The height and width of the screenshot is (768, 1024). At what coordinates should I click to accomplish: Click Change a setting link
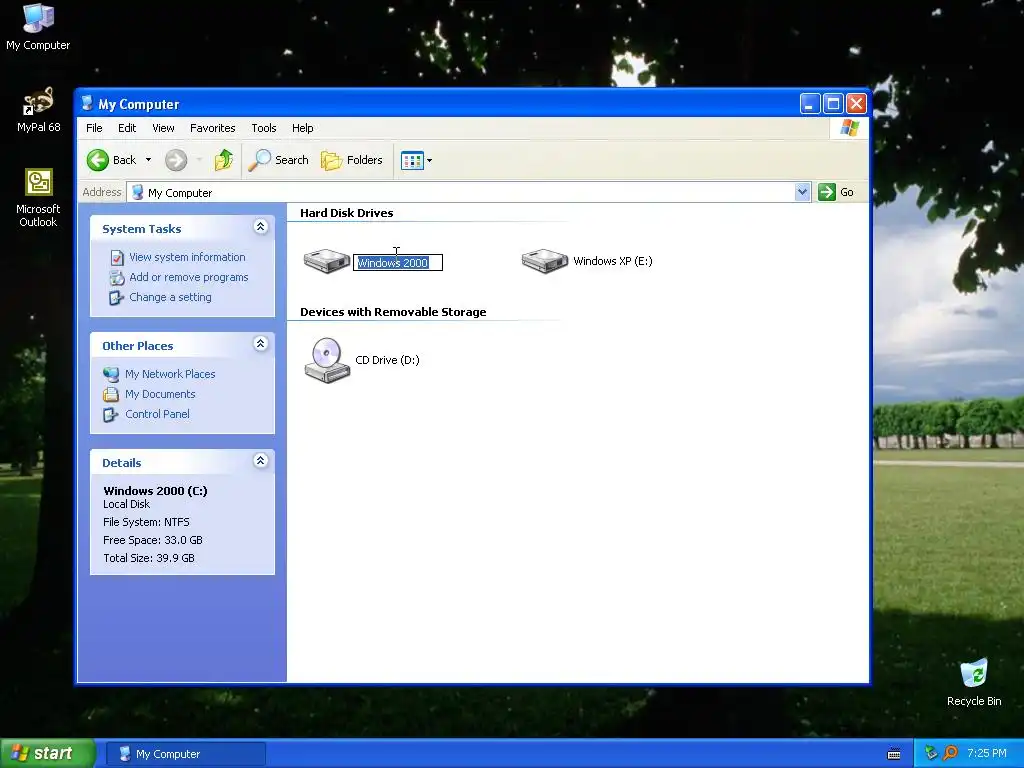(x=170, y=297)
